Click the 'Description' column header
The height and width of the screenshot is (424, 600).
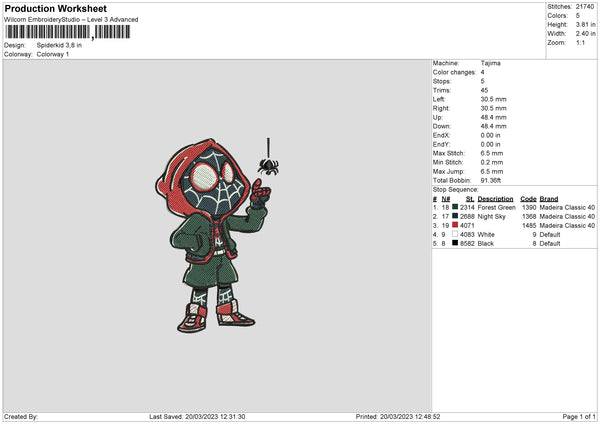(x=496, y=199)
